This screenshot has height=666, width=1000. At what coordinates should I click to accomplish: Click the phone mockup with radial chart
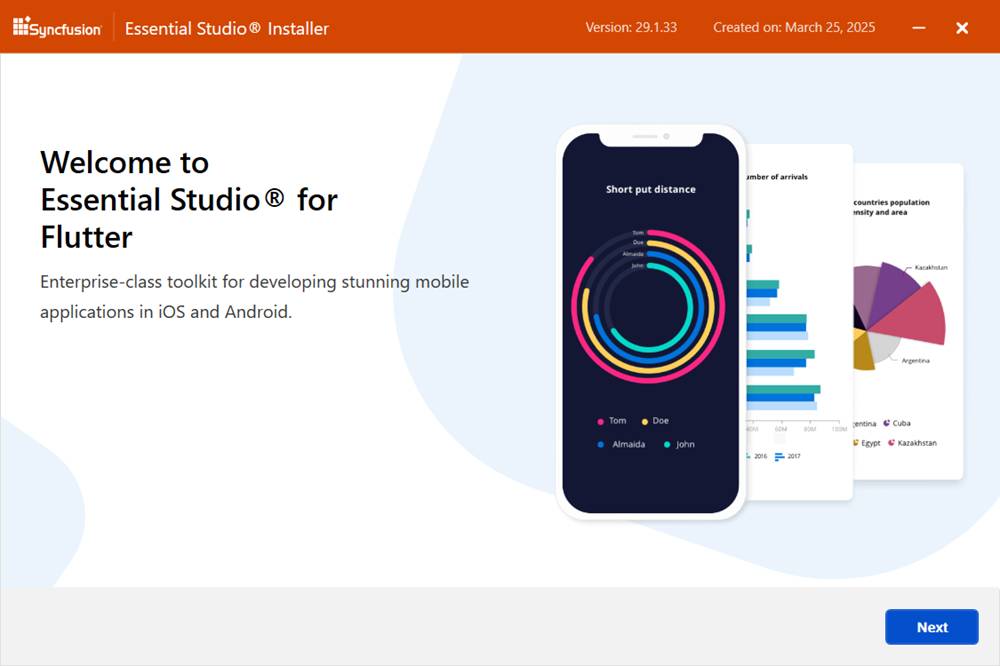pyautogui.click(x=651, y=322)
